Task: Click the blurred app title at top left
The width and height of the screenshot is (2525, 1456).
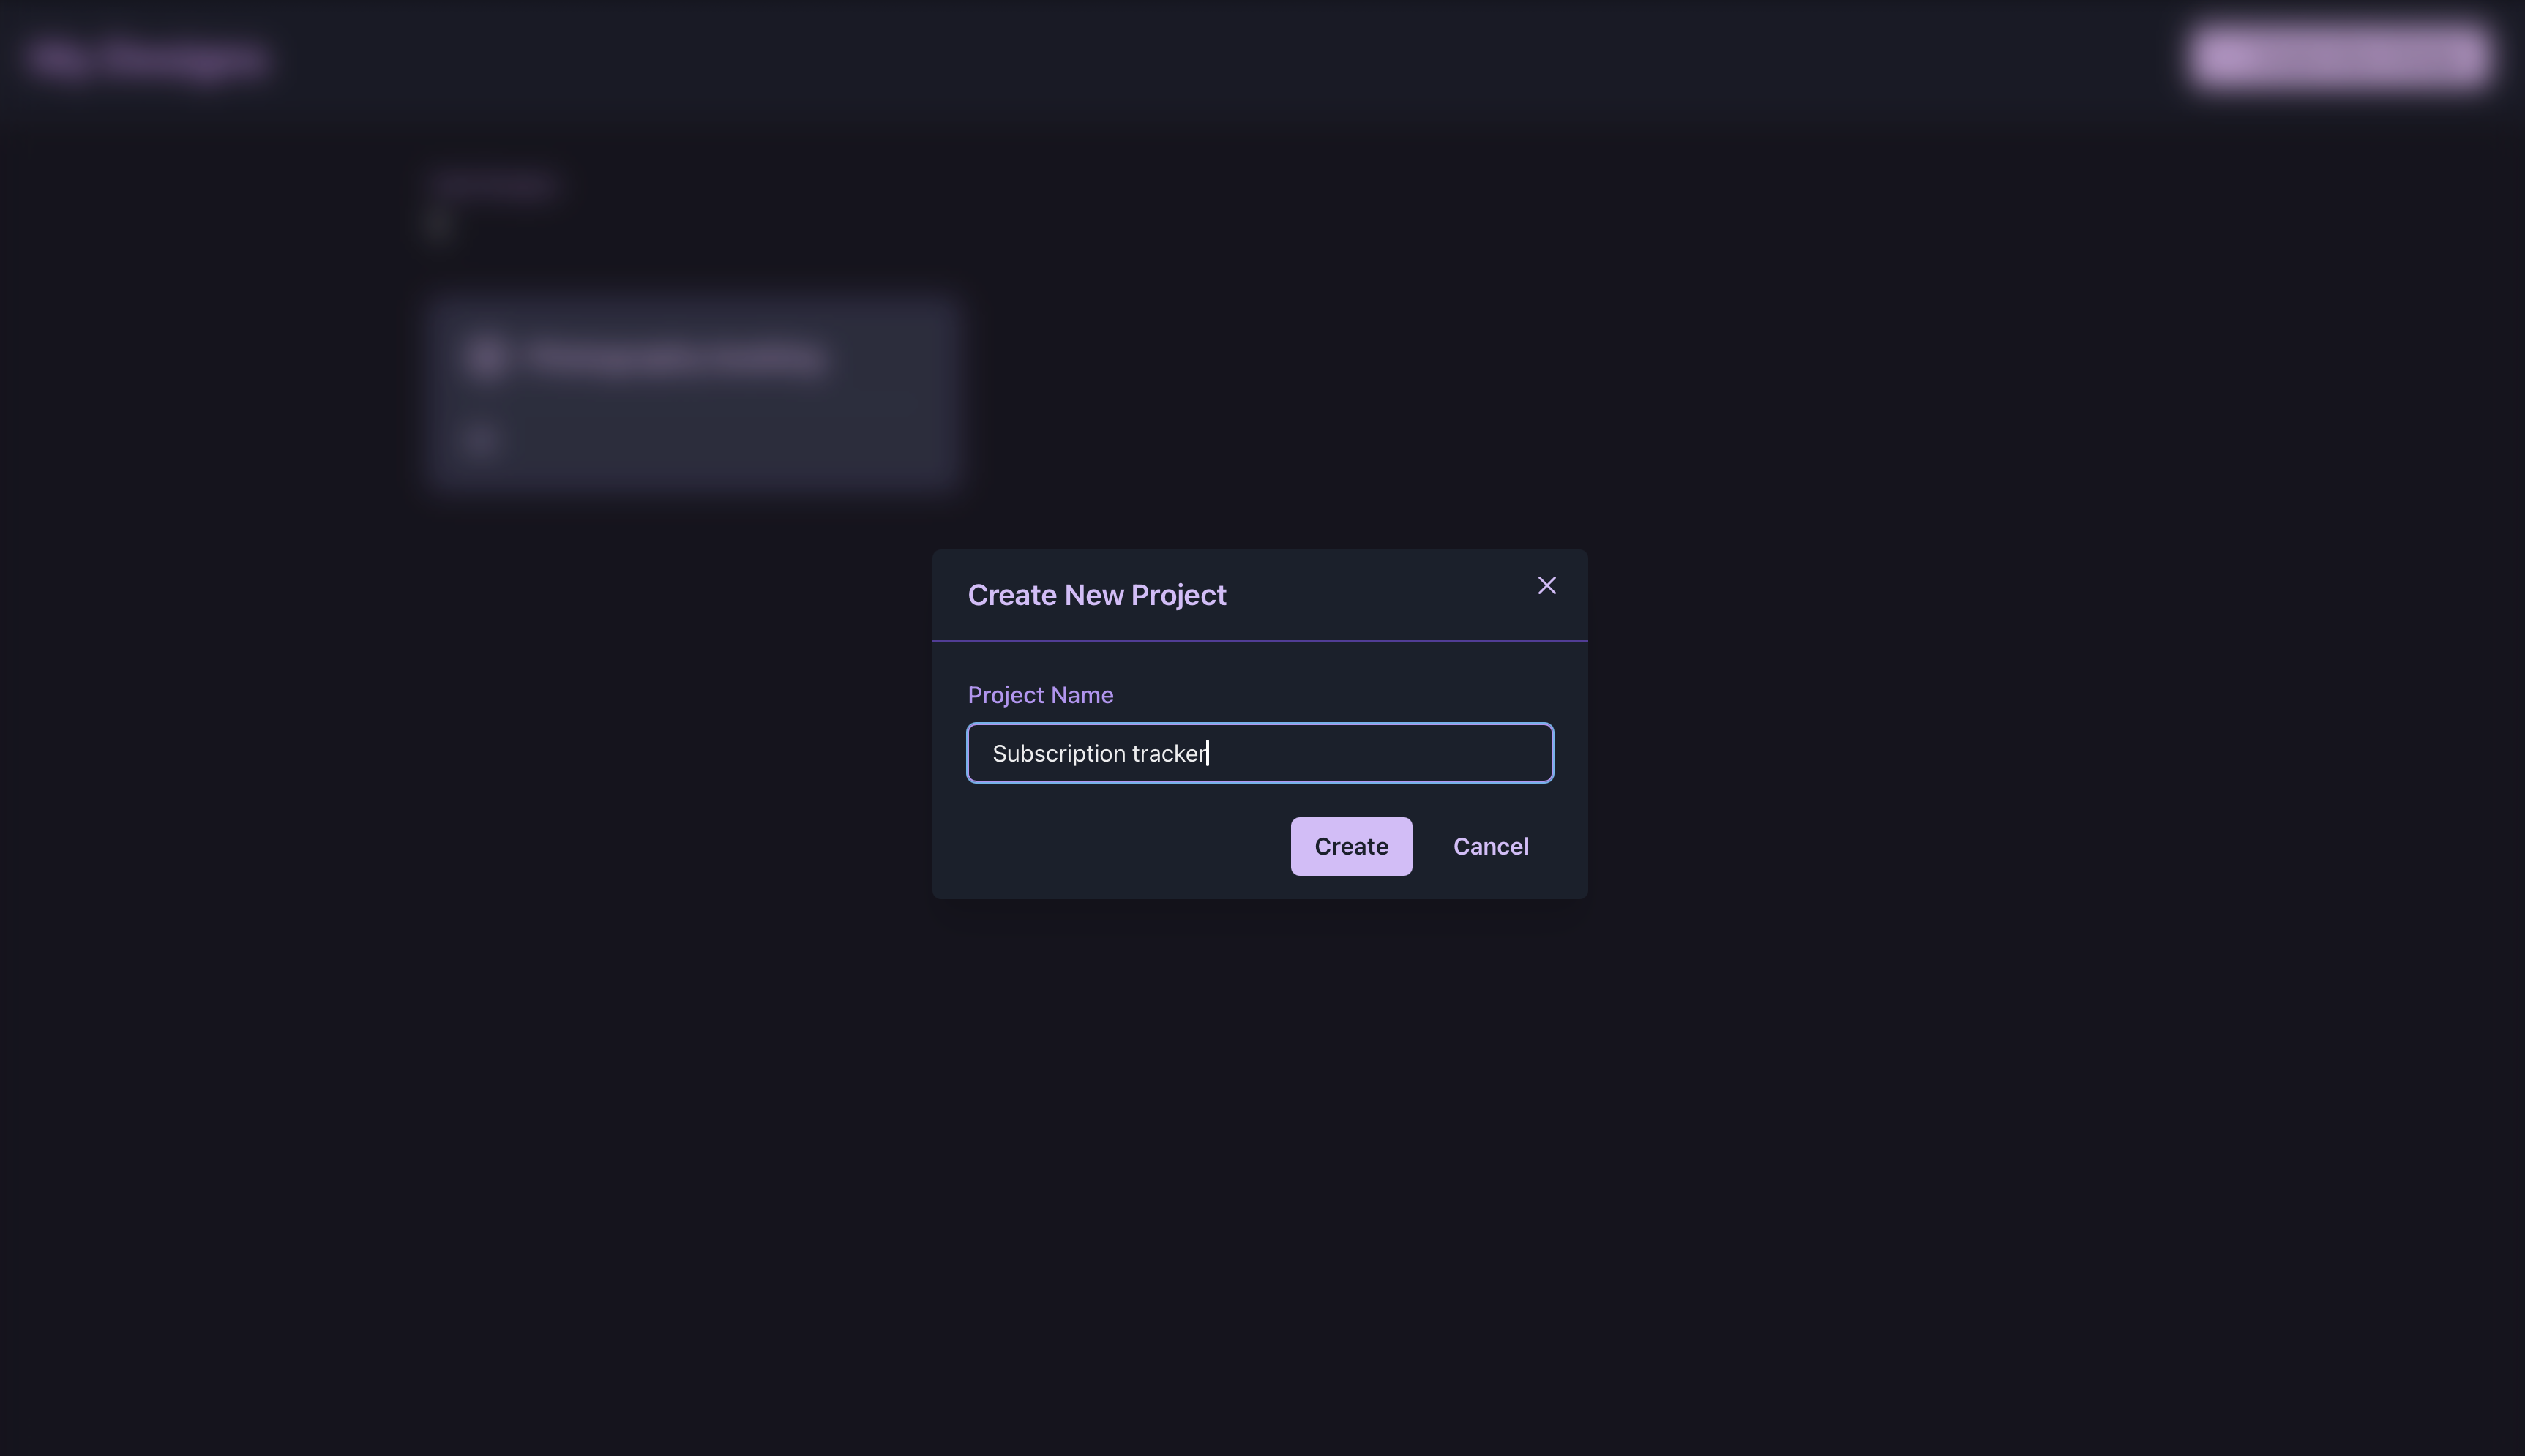Action: coord(148,58)
